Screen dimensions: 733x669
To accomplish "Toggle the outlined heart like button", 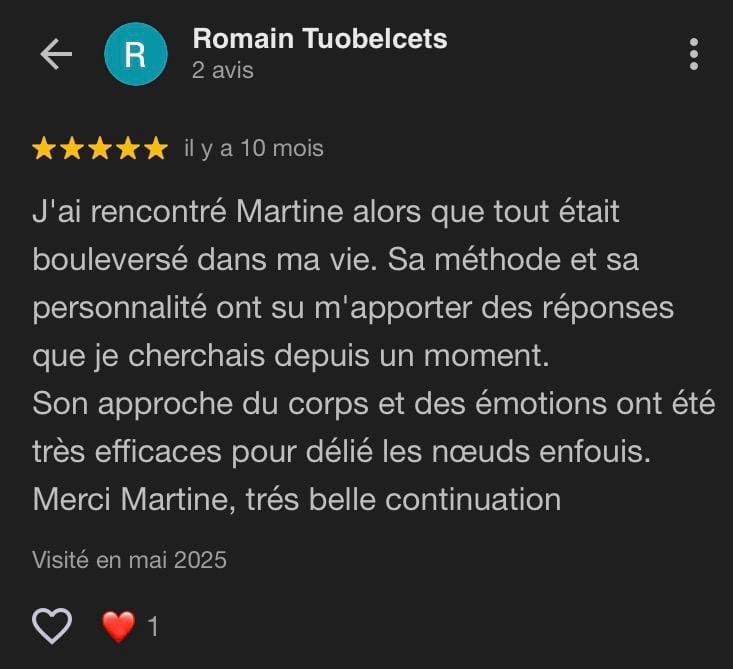I will pyautogui.click(x=52, y=626).
